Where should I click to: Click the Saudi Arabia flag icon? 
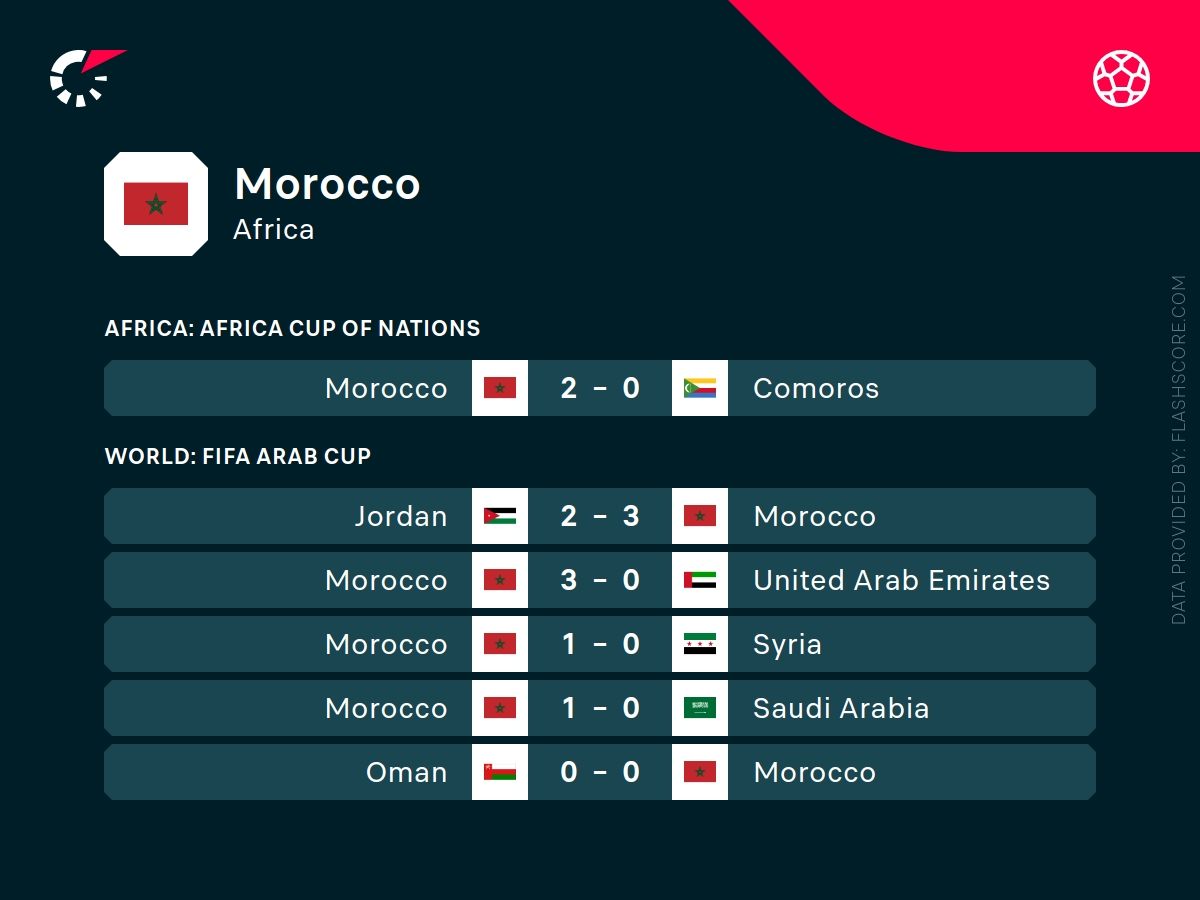click(x=700, y=708)
